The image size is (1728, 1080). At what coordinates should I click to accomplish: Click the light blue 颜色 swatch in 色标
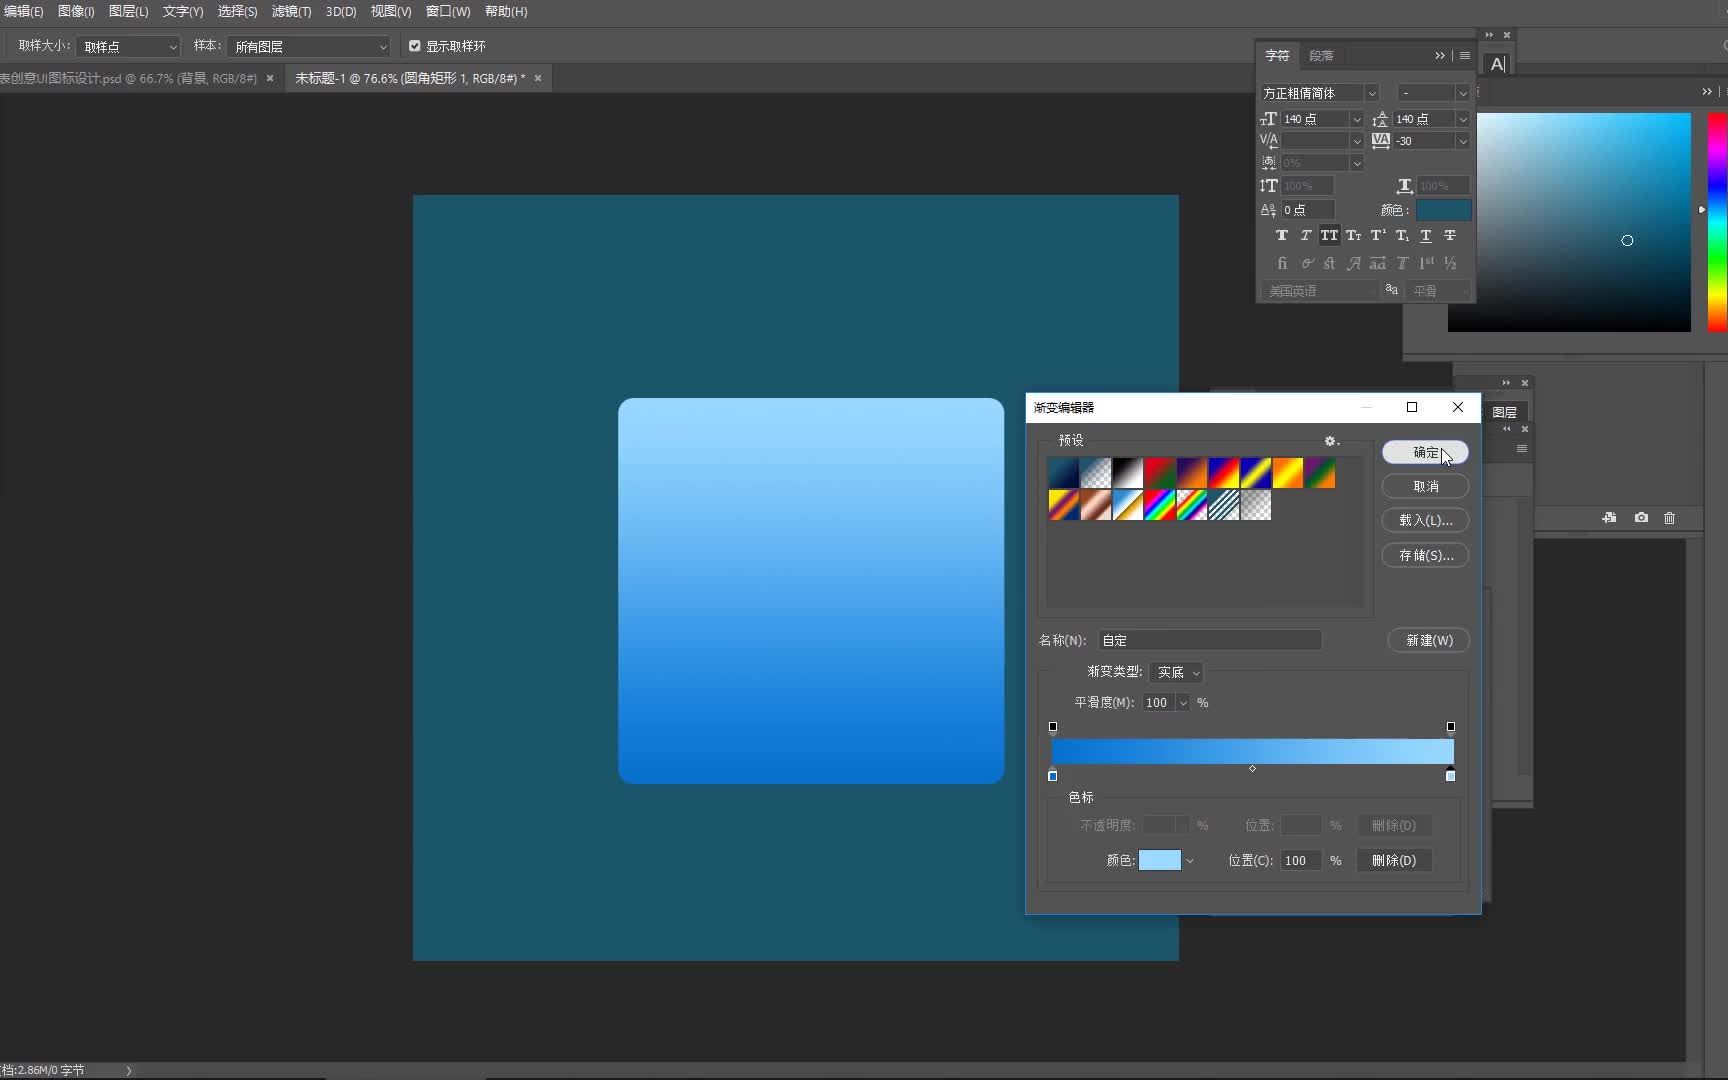click(x=1160, y=861)
